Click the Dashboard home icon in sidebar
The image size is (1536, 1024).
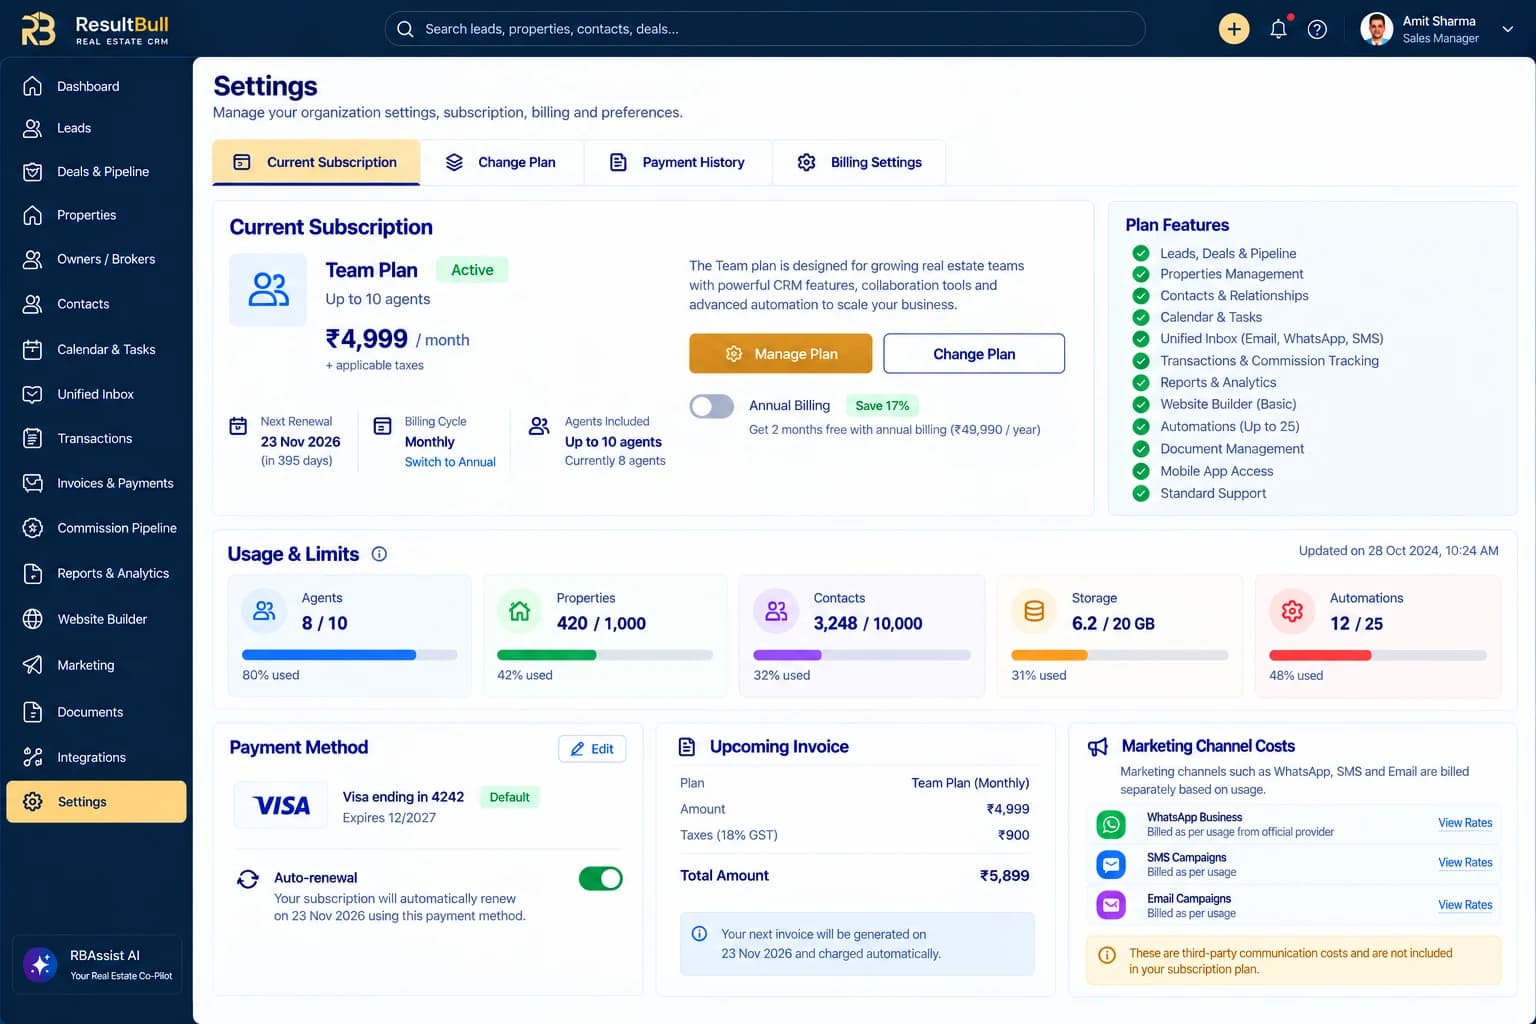click(x=33, y=86)
